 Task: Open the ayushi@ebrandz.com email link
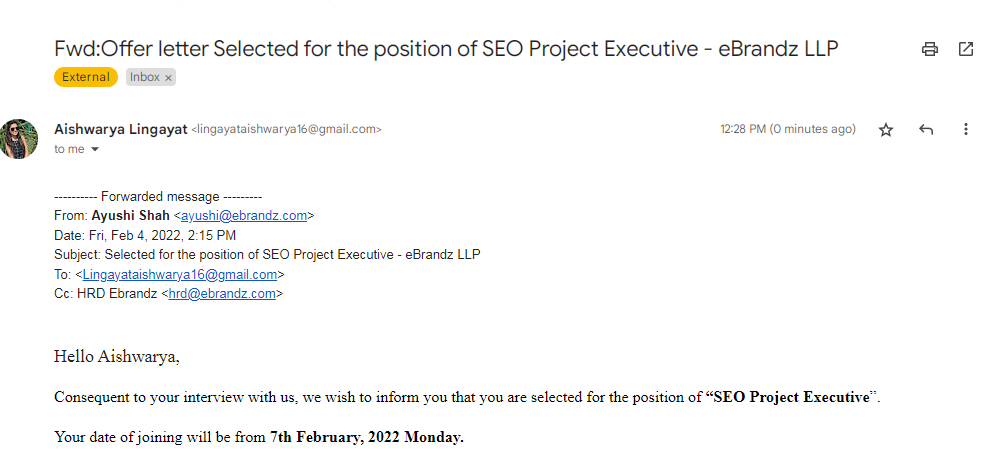click(244, 216)
